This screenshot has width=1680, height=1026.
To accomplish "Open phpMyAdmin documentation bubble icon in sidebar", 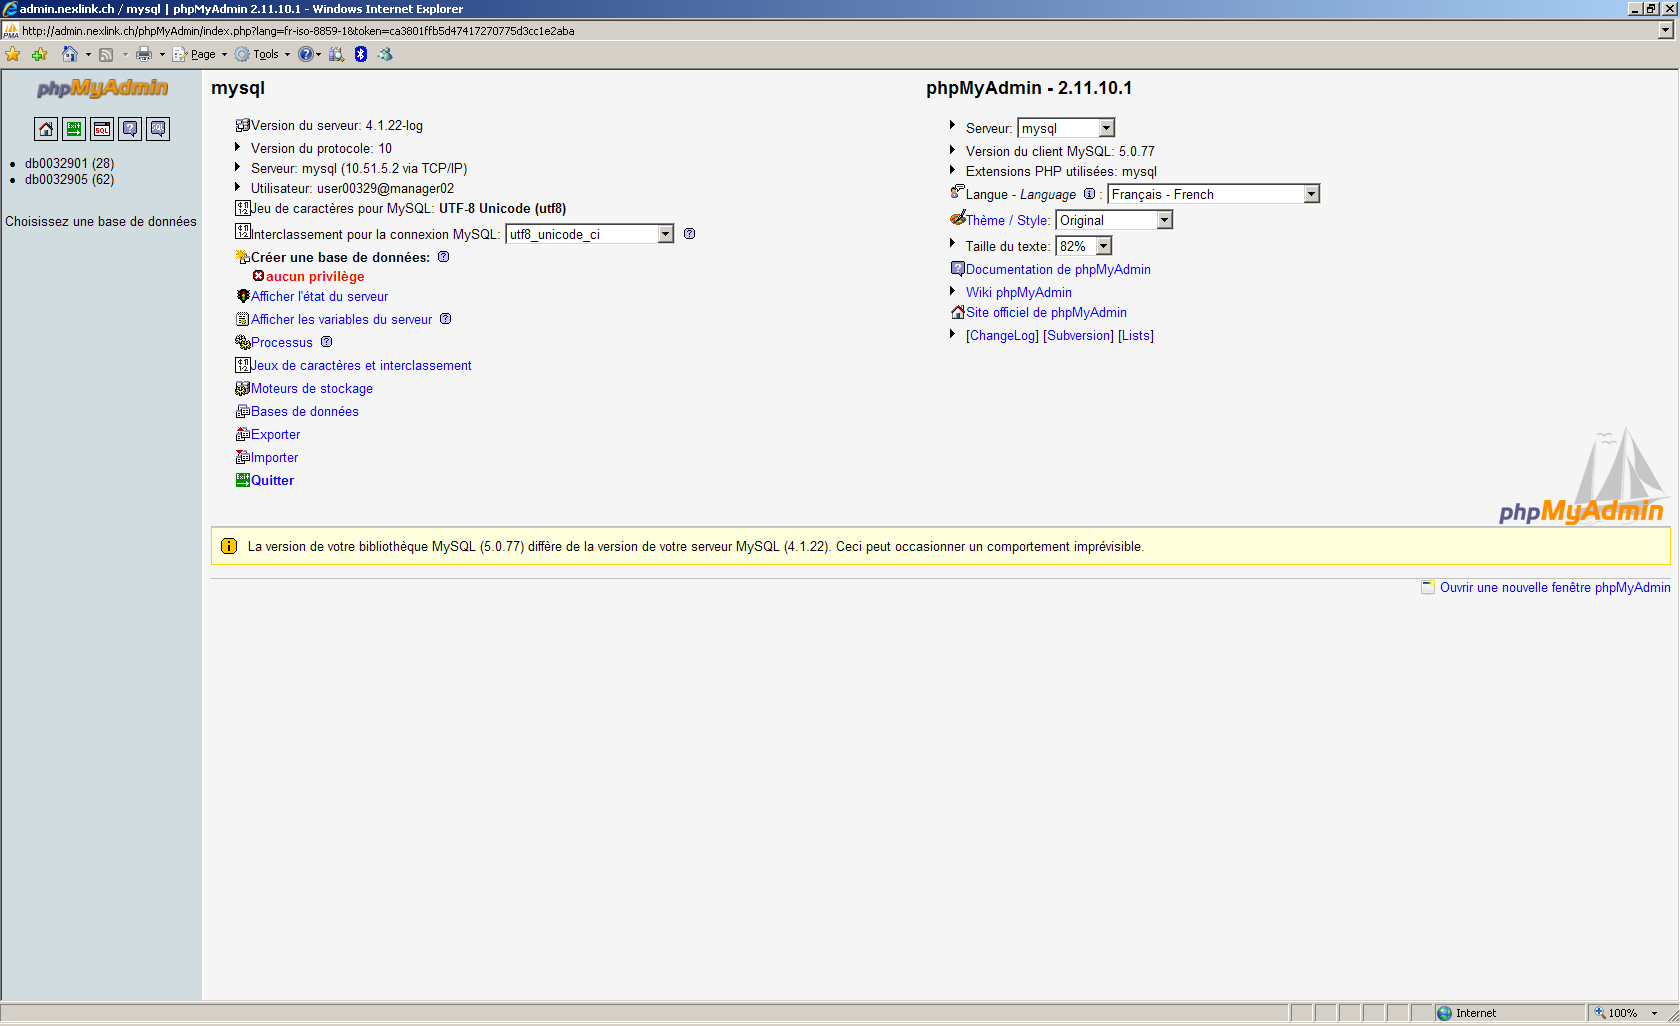I will click(130, 129).
